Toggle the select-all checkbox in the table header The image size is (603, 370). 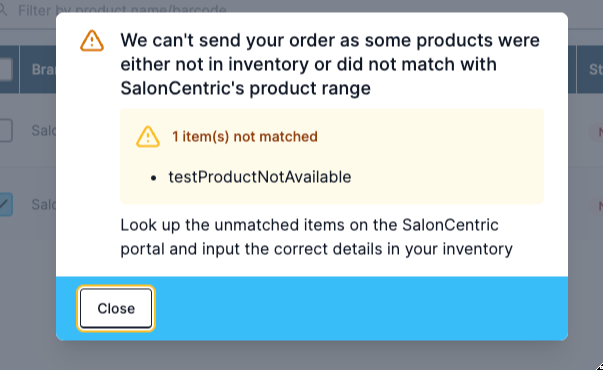tap(5, 70)
